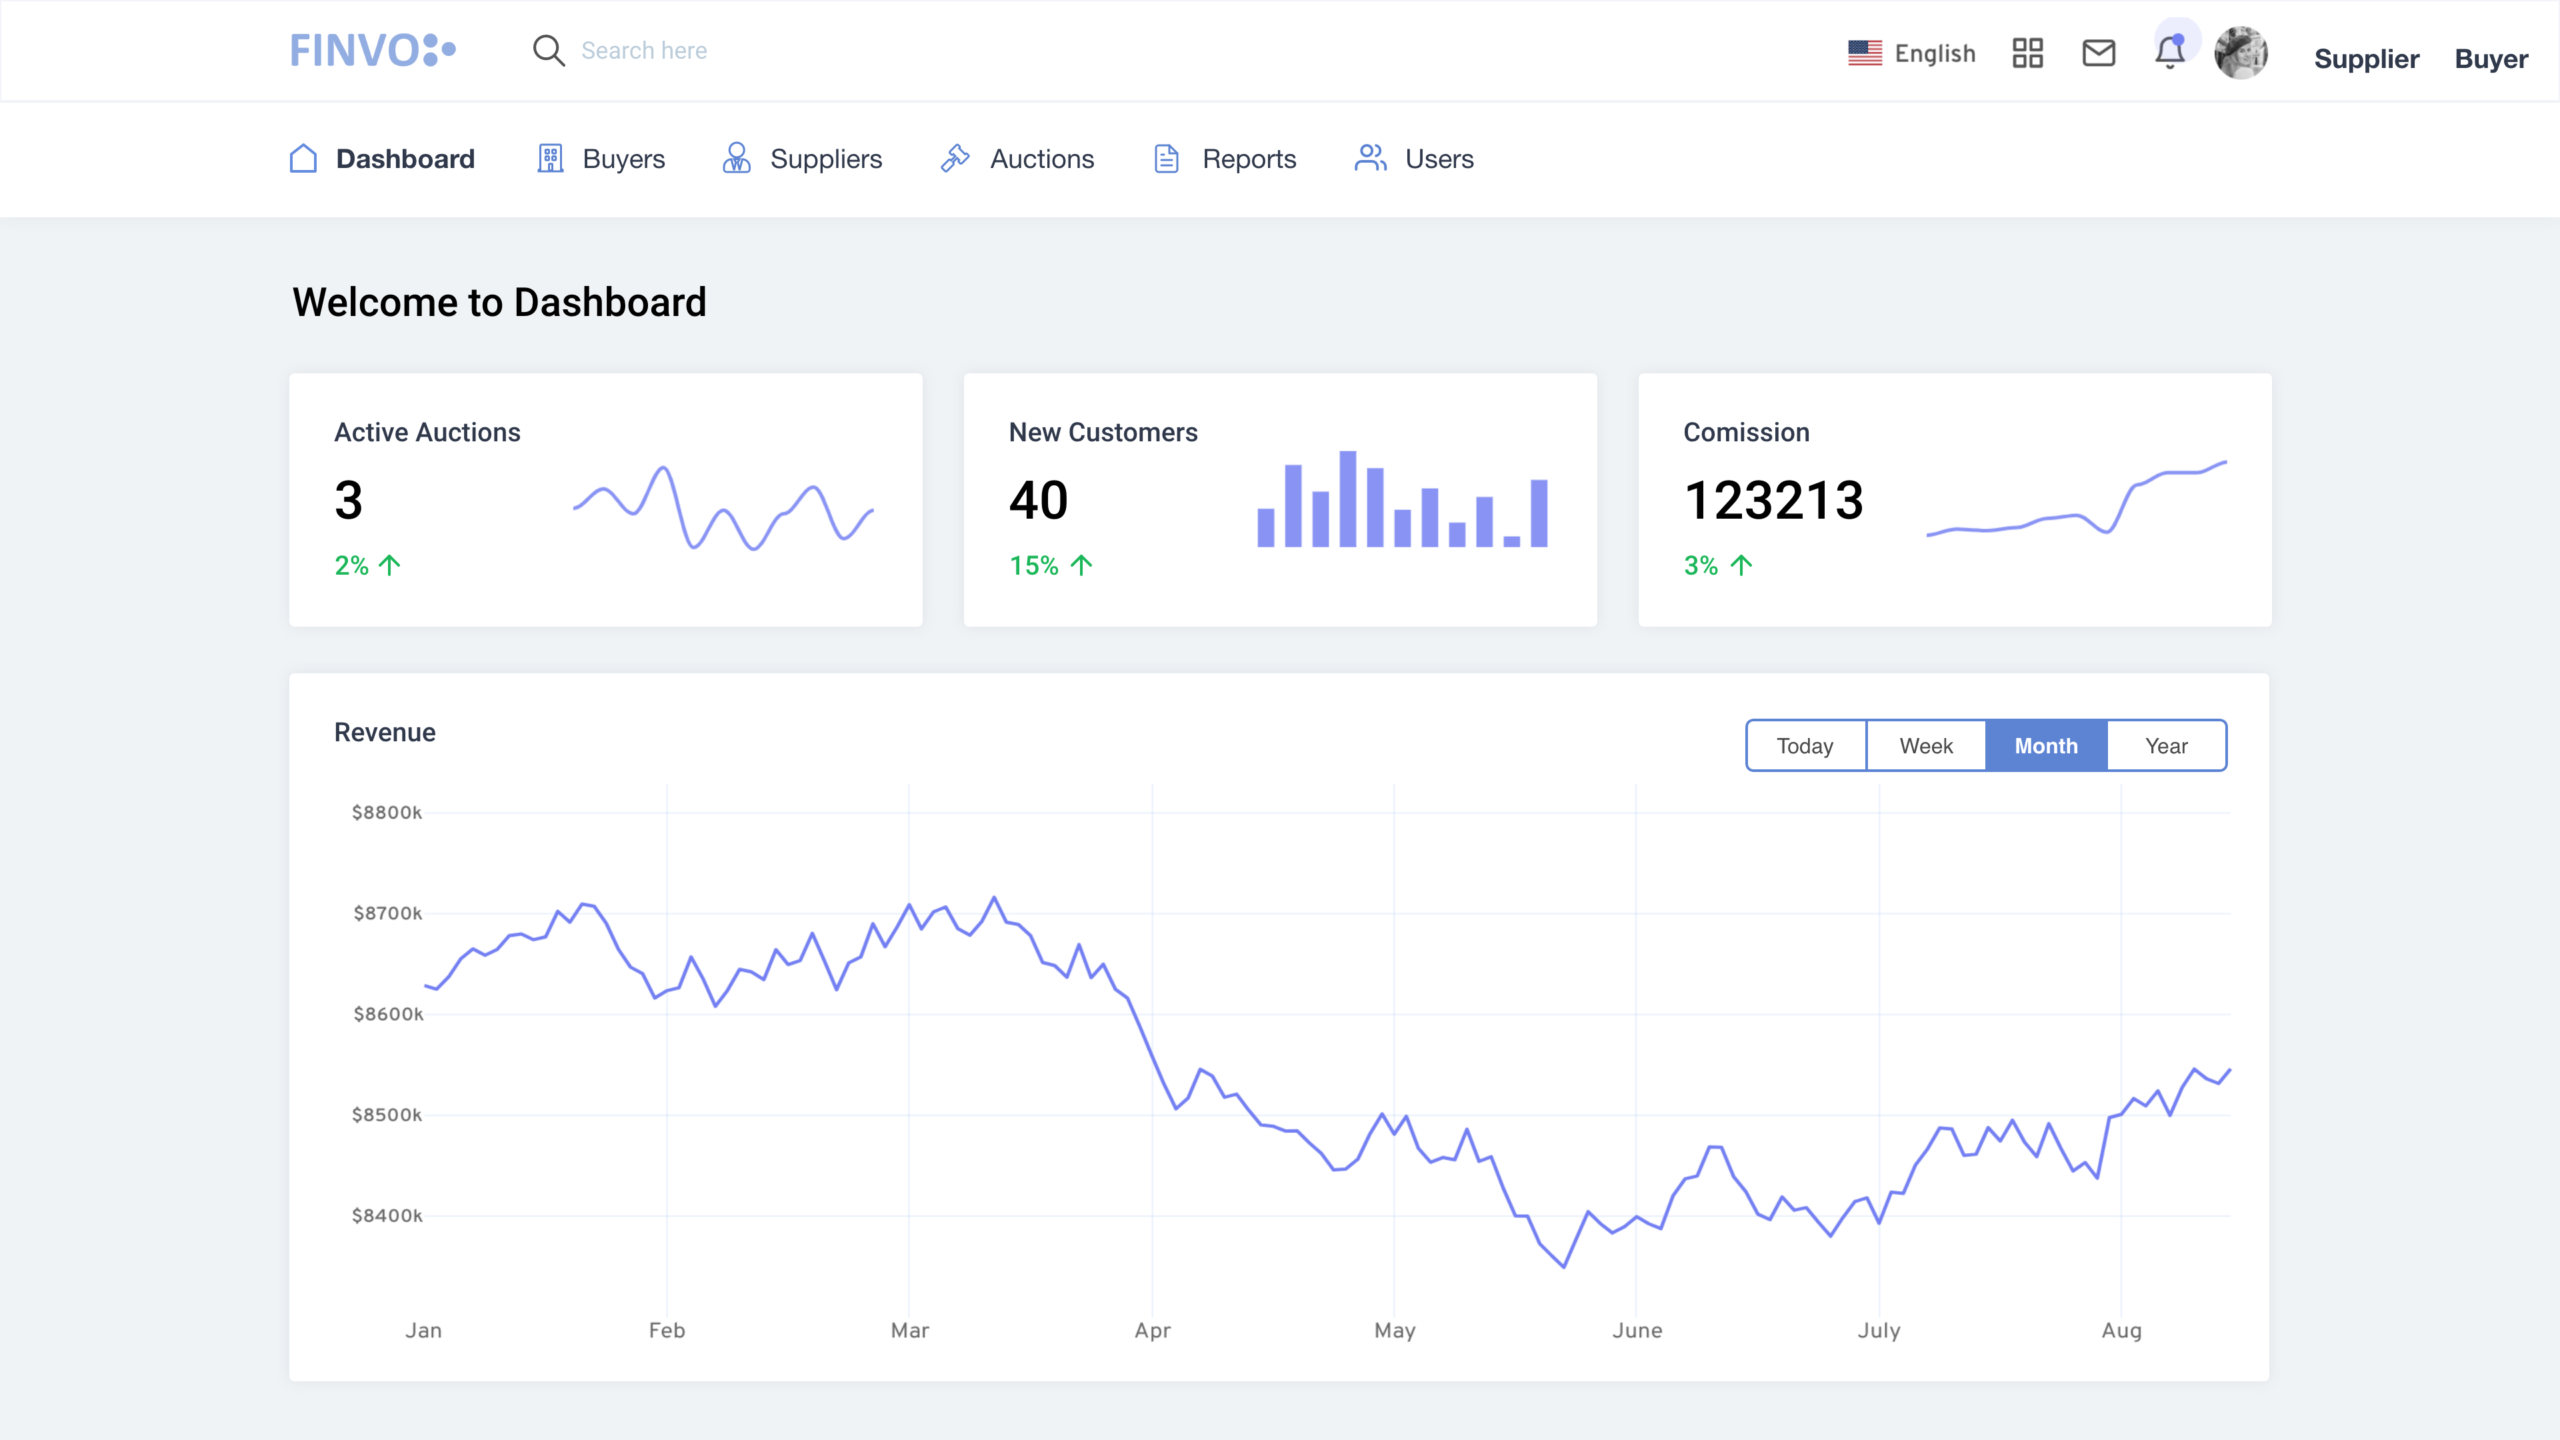This screenshot has height=1440, width=2560.
Task: Click the search magnifier icon
Action: 549,50
